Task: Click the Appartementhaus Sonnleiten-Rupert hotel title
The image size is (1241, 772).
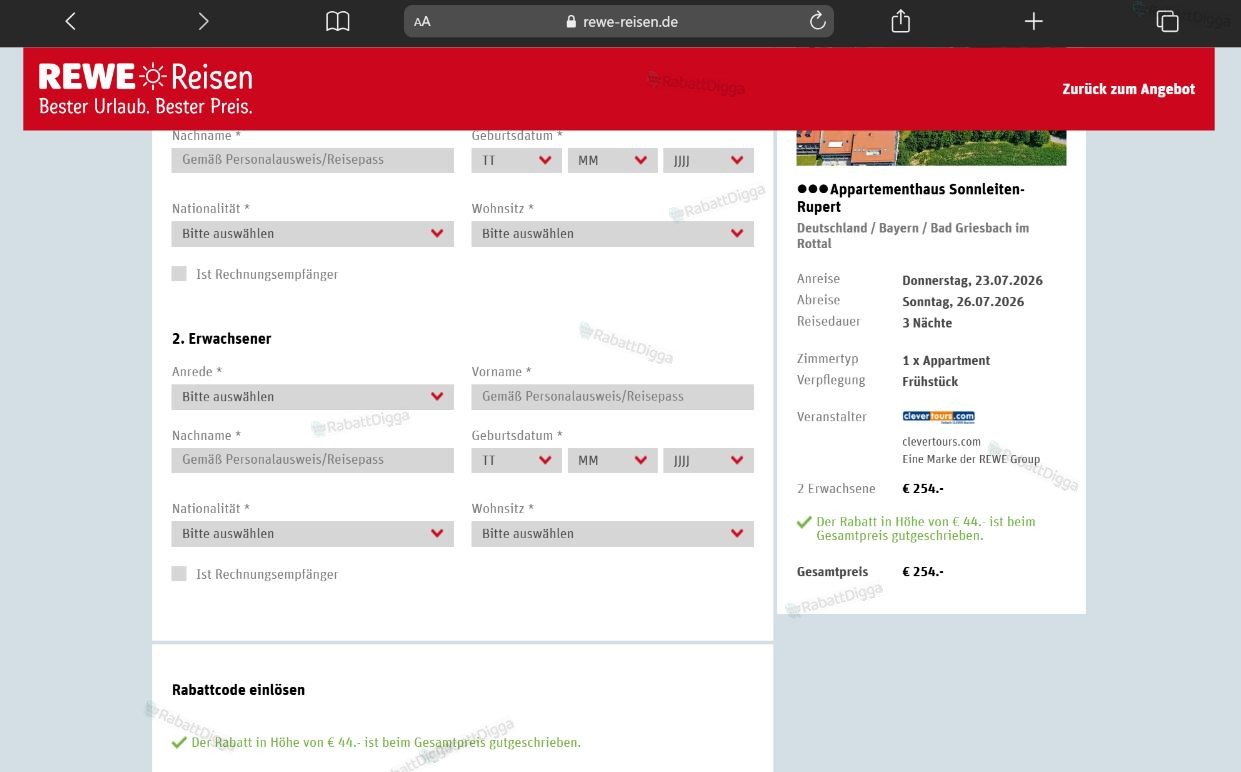Action: point(911,198)
